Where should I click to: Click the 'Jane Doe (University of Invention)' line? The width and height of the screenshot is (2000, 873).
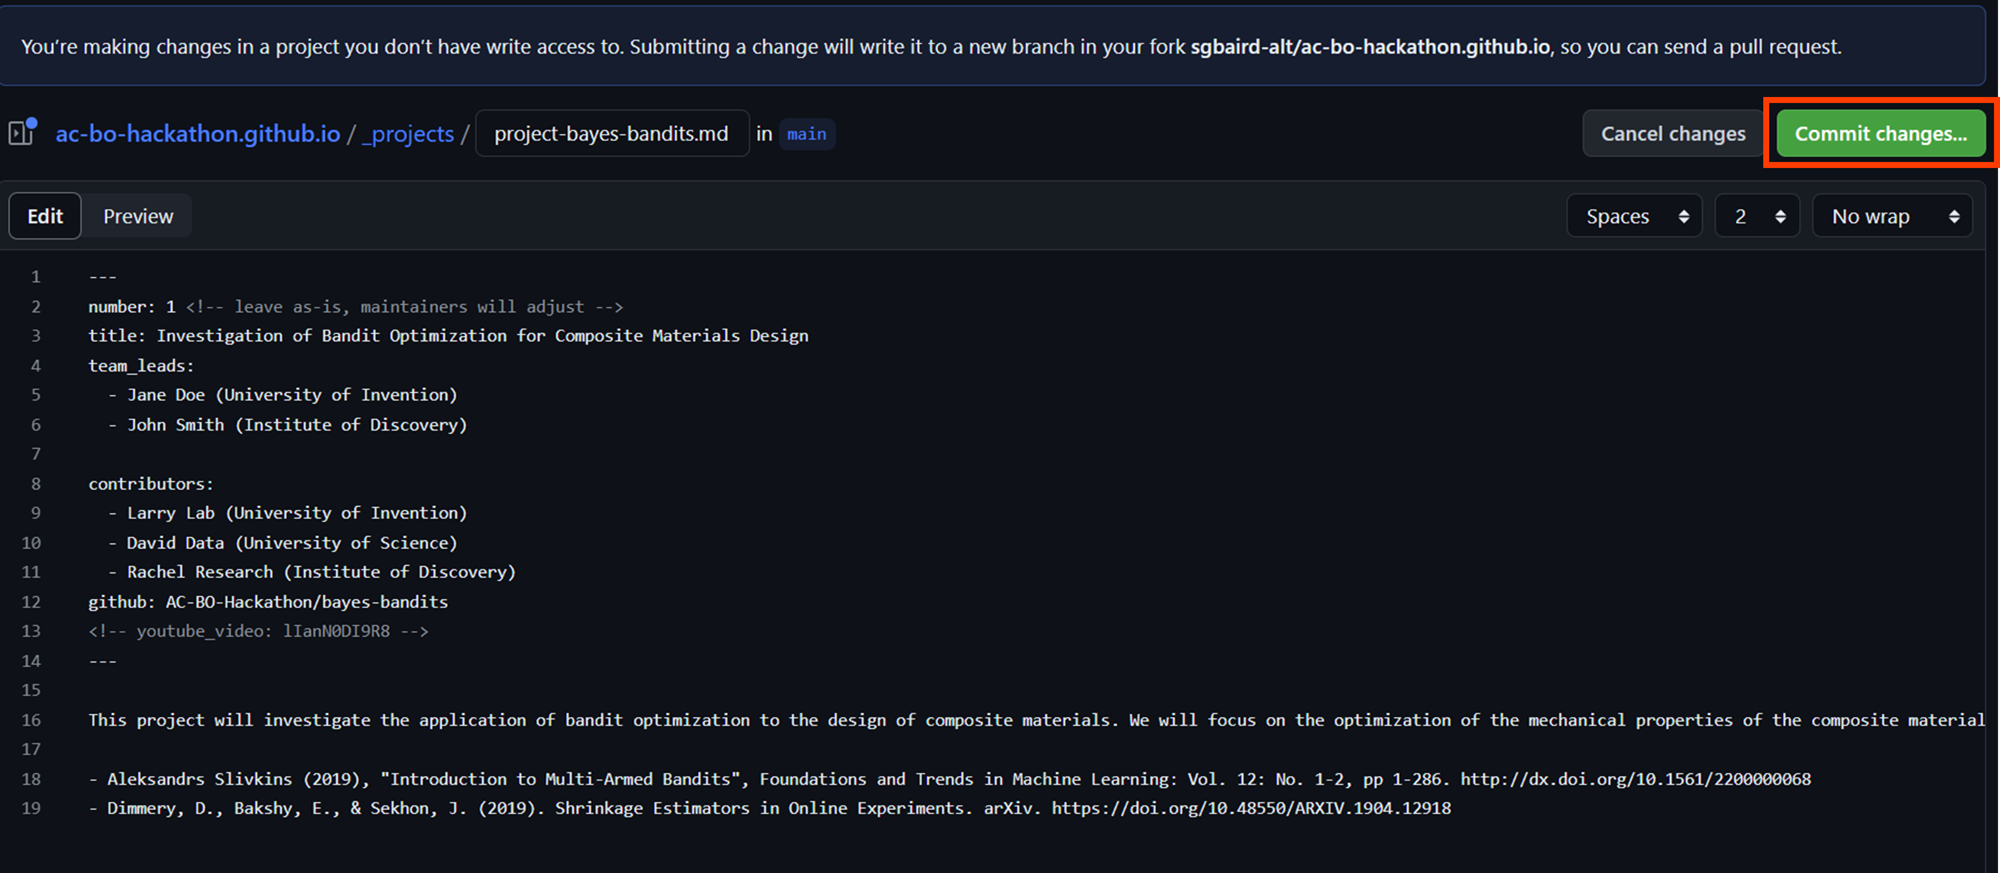(x=283, y=395)
